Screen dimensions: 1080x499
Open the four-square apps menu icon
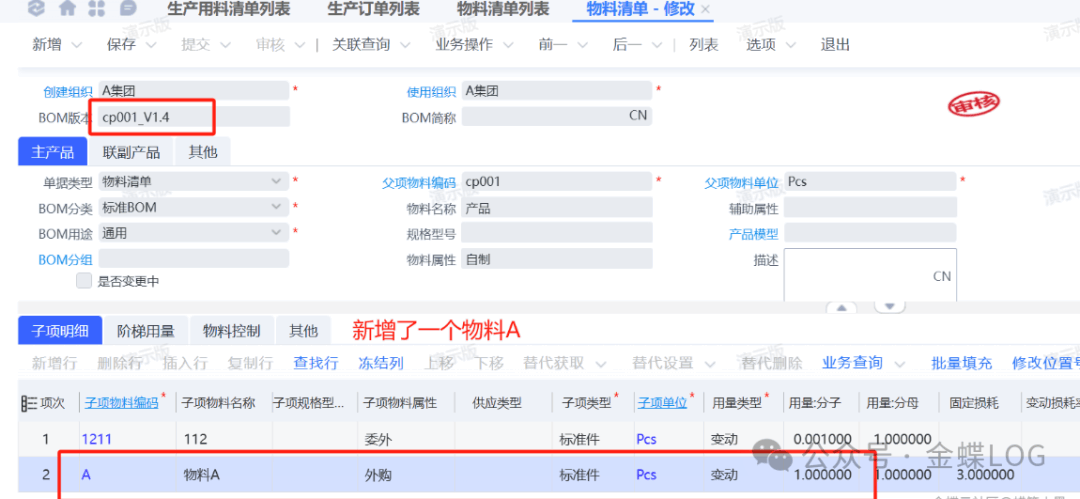(97, 9)
